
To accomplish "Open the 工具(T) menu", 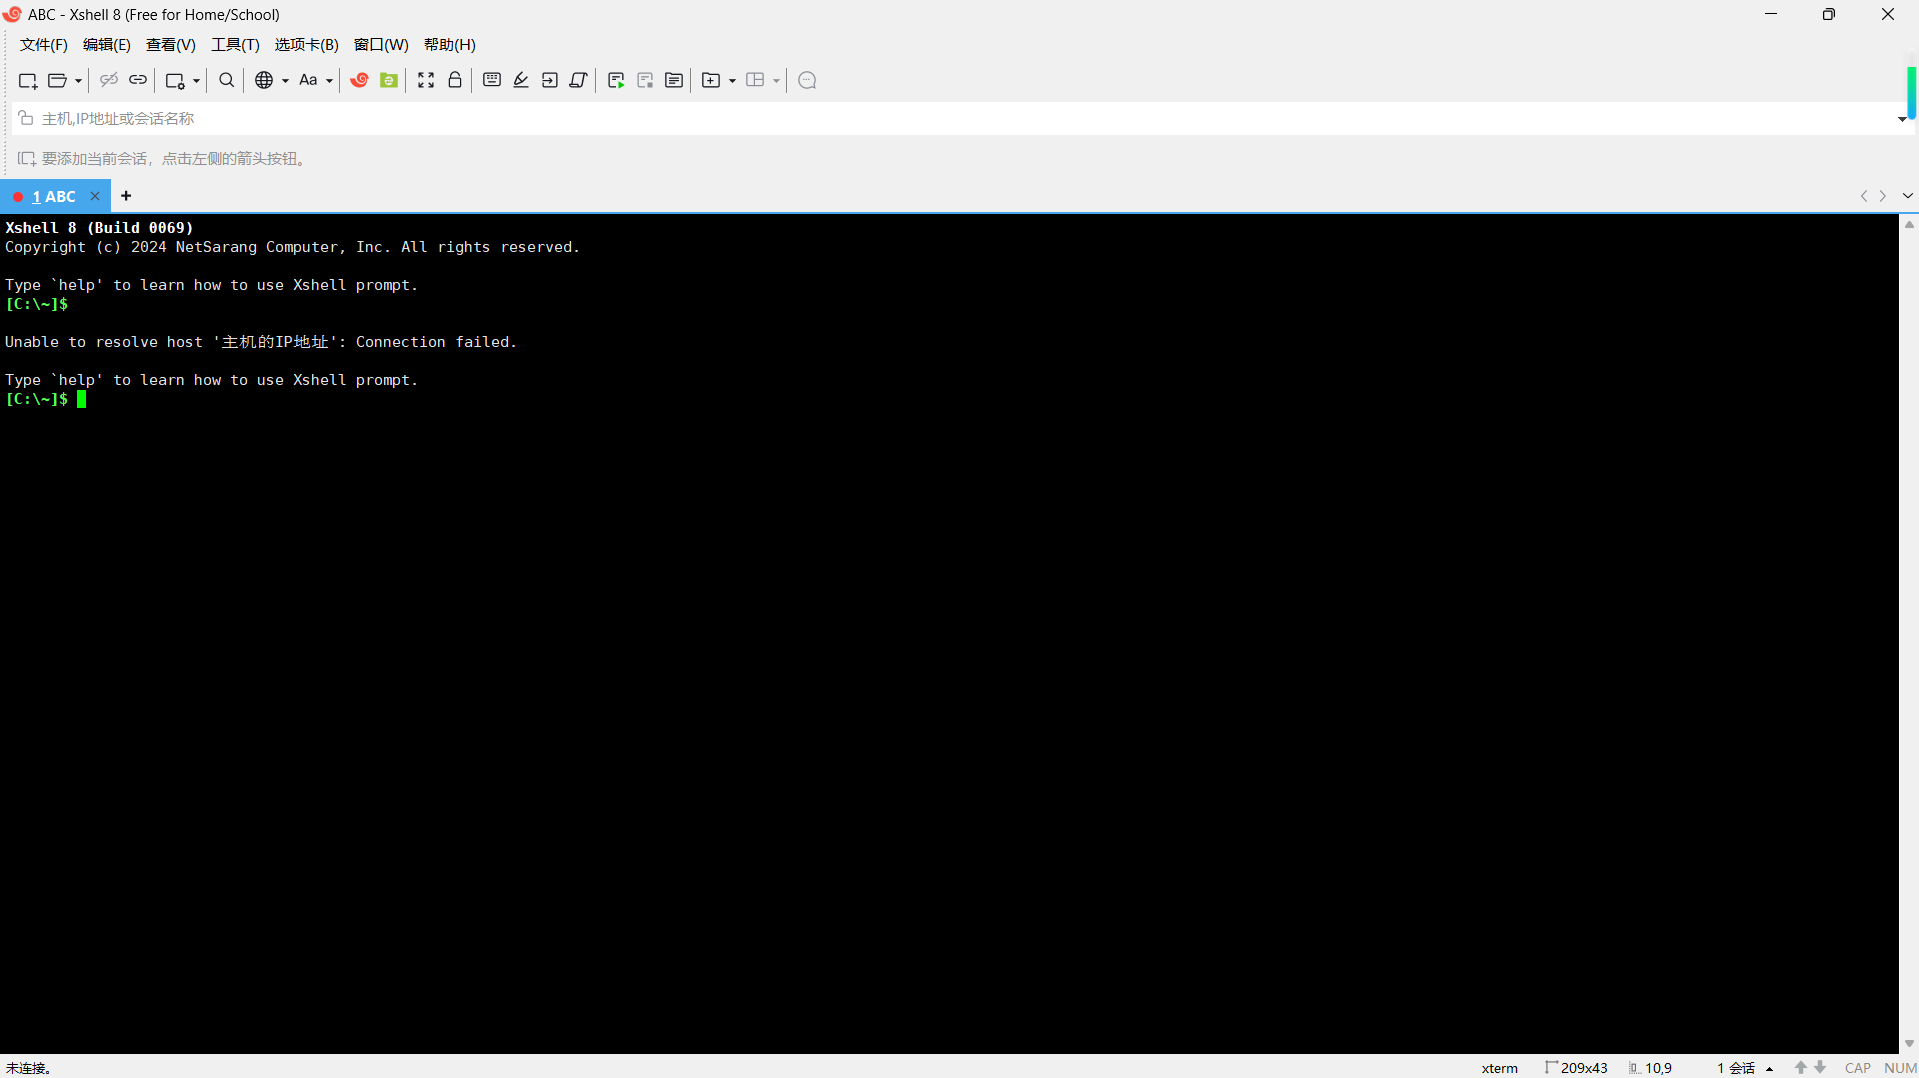I will coord(235,45).
